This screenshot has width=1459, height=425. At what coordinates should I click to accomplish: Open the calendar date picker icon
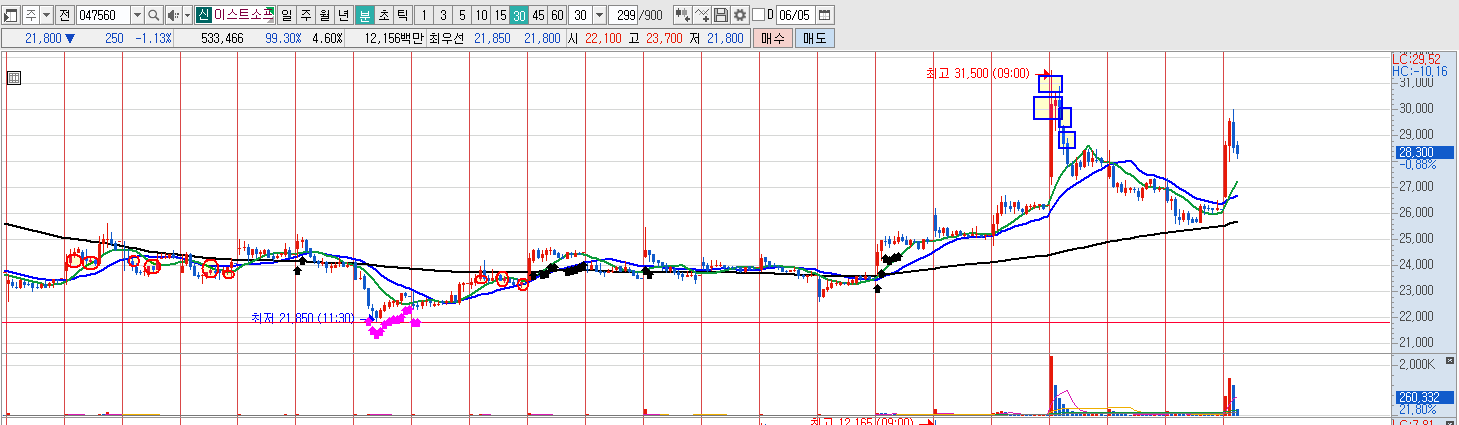pyautogui.click(x=824, y=15)
